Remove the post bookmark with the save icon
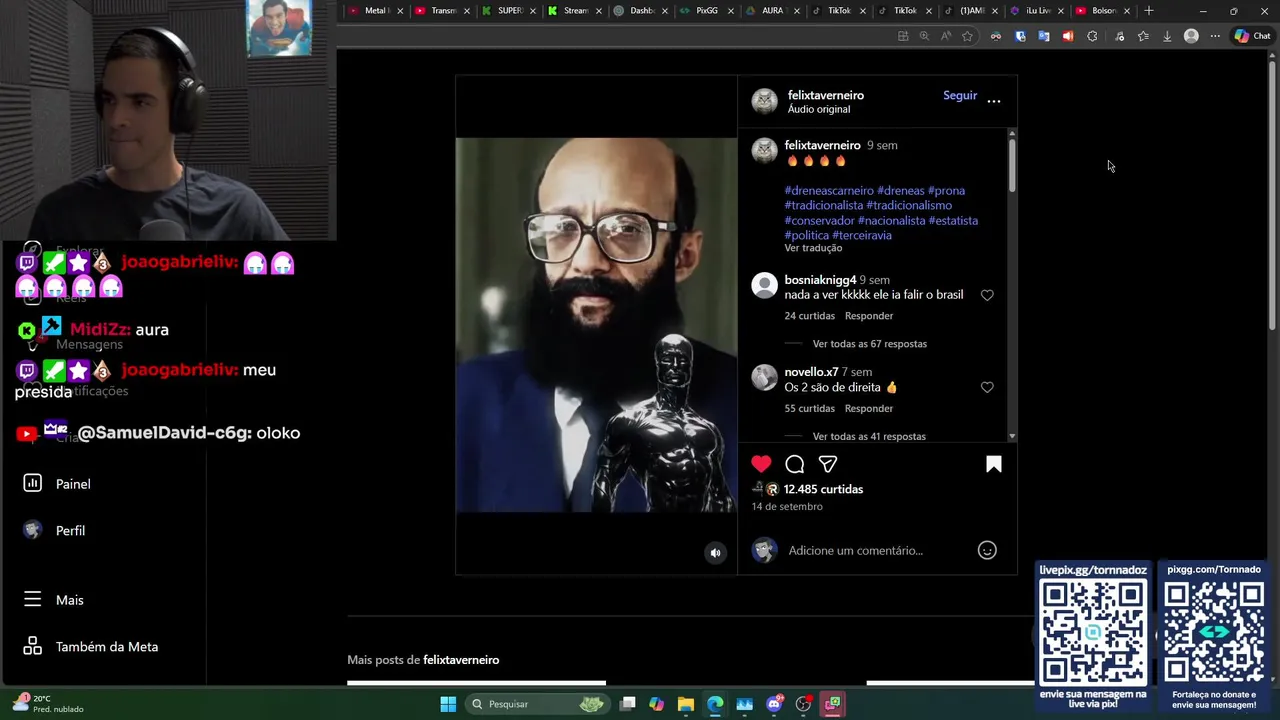The width and height of the screenshot is (1280, 720). pyautogui.click(x=994, y=464)
